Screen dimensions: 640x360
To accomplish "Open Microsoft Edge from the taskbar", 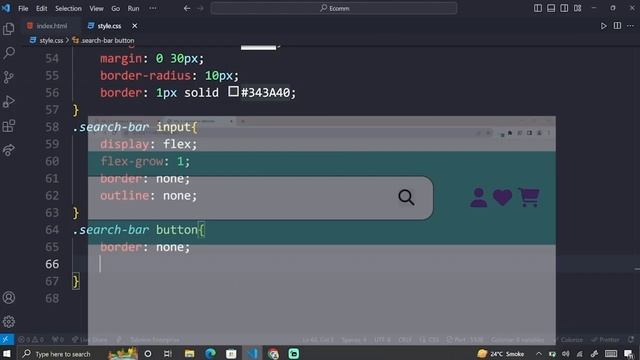I will 210,353.
